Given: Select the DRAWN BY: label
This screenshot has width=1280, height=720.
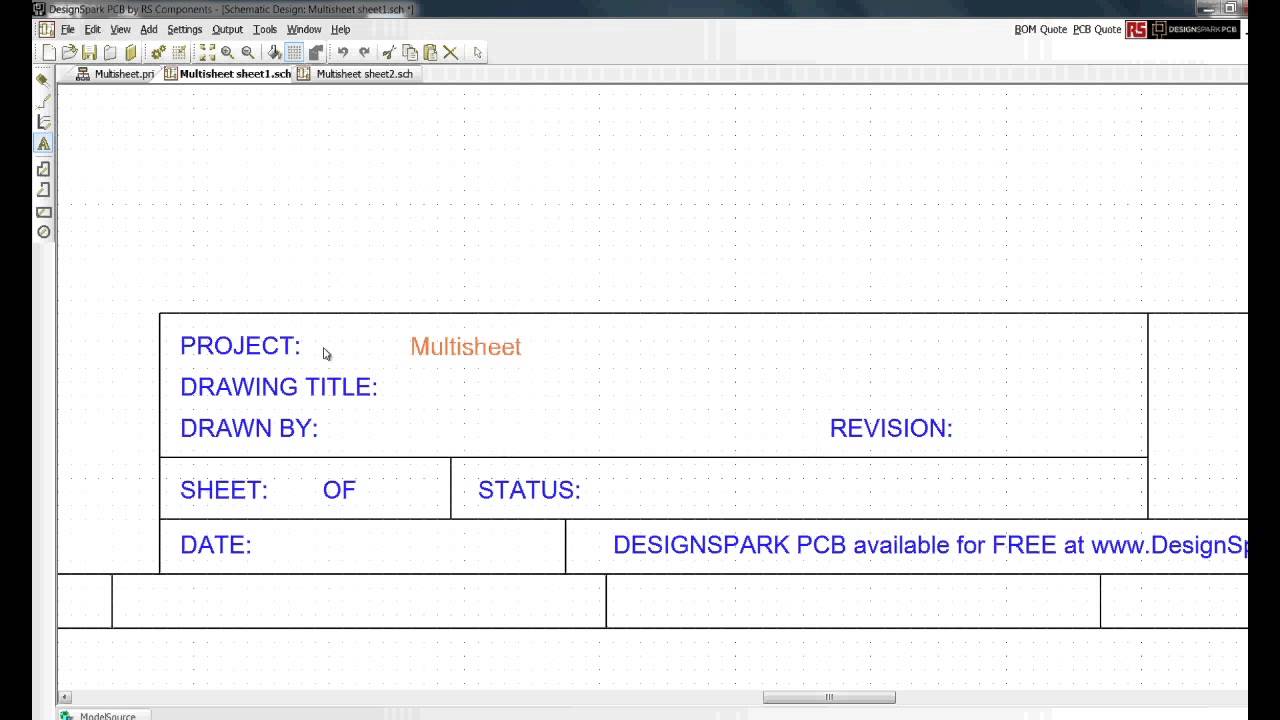Looking at the screenshot, I should tap(249, 428).
